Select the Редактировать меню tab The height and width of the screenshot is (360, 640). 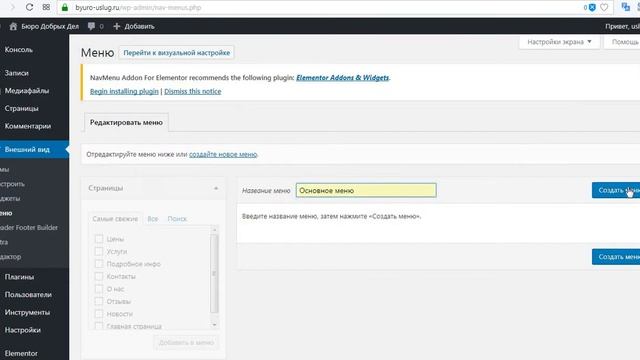(126, 122)
